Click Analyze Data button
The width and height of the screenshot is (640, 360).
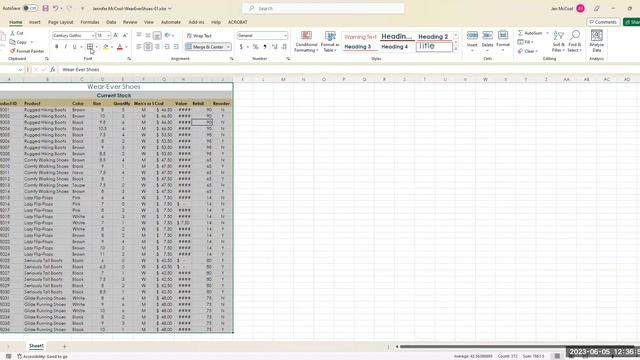point(596,41)
